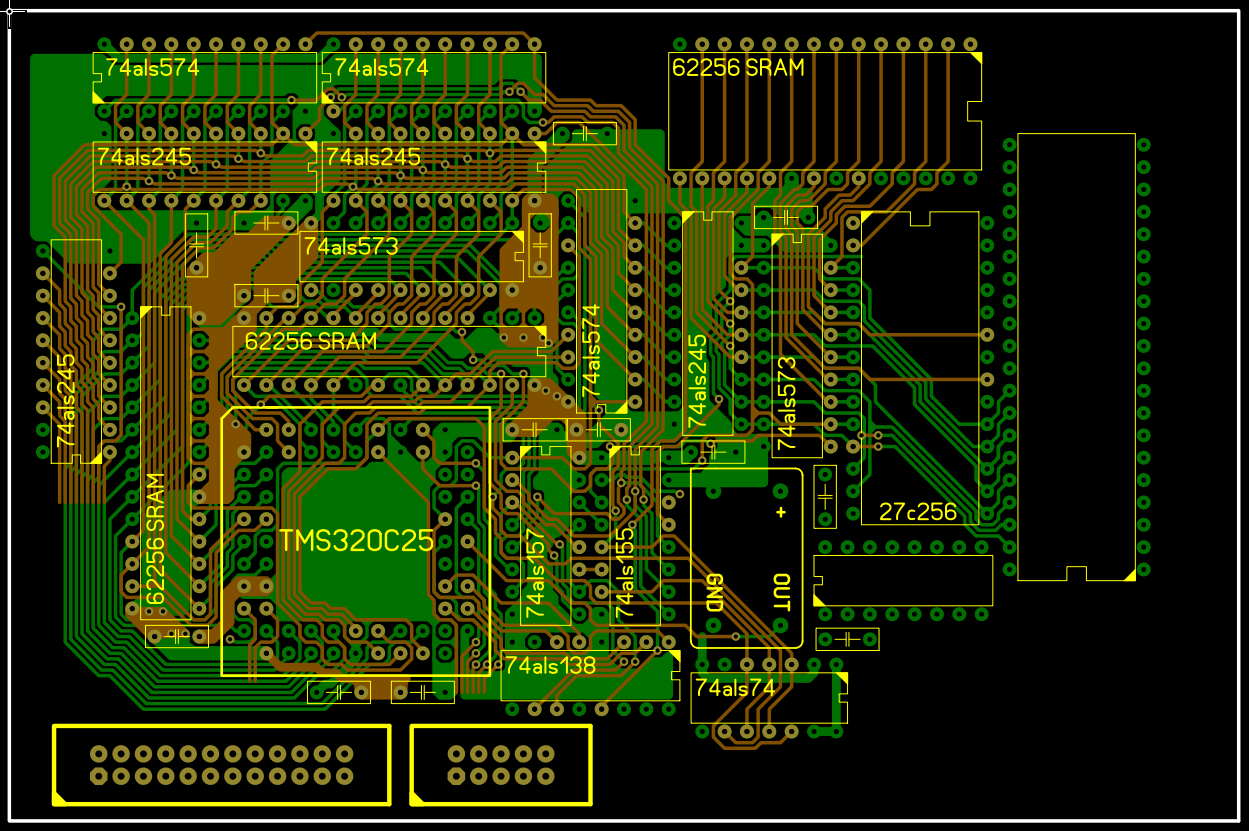Click the smaller two-row header connector outline
The image size is (1249, 831).
[501, 765]
